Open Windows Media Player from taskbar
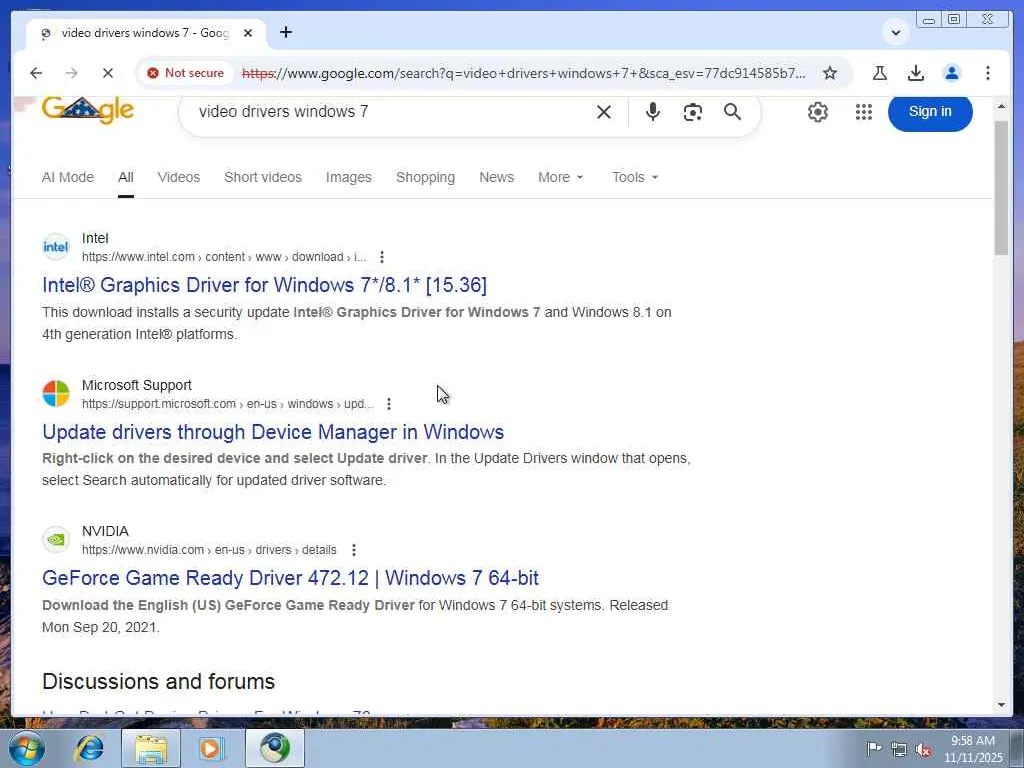This screenshot has width=1024, height=768. coord(211,748)
